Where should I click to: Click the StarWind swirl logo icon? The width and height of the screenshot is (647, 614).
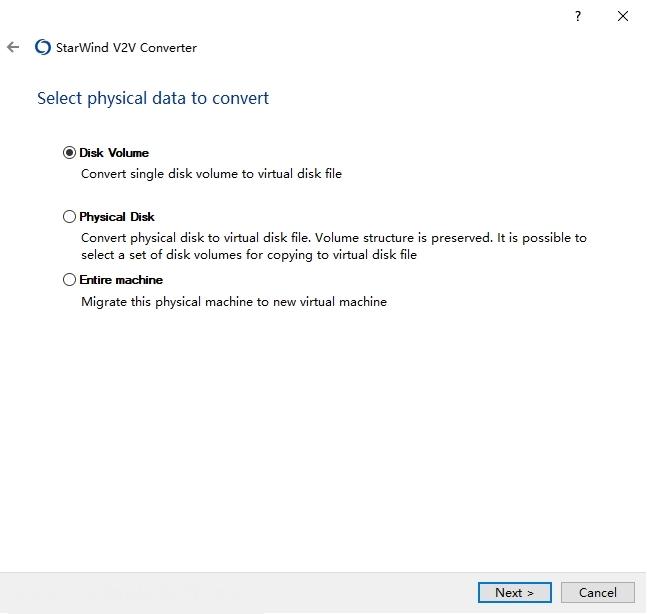tap(43, 47)
